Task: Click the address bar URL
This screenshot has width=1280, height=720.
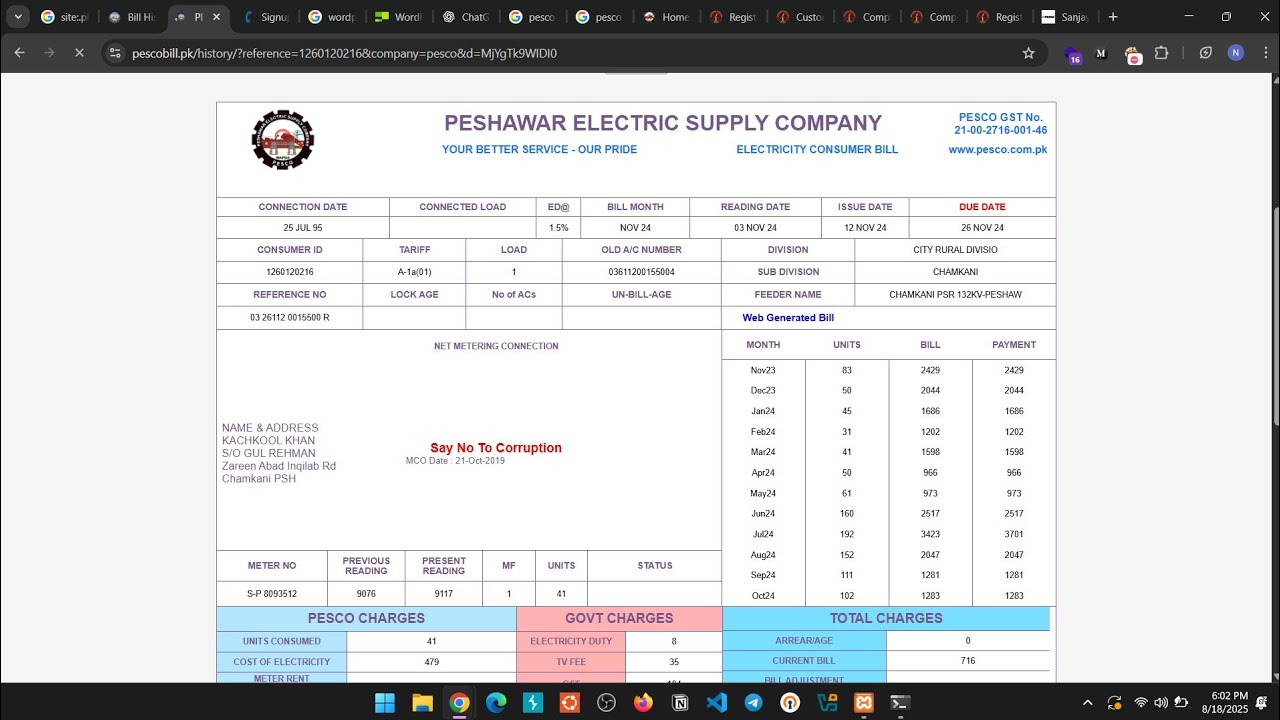Action: coord(344,53)
